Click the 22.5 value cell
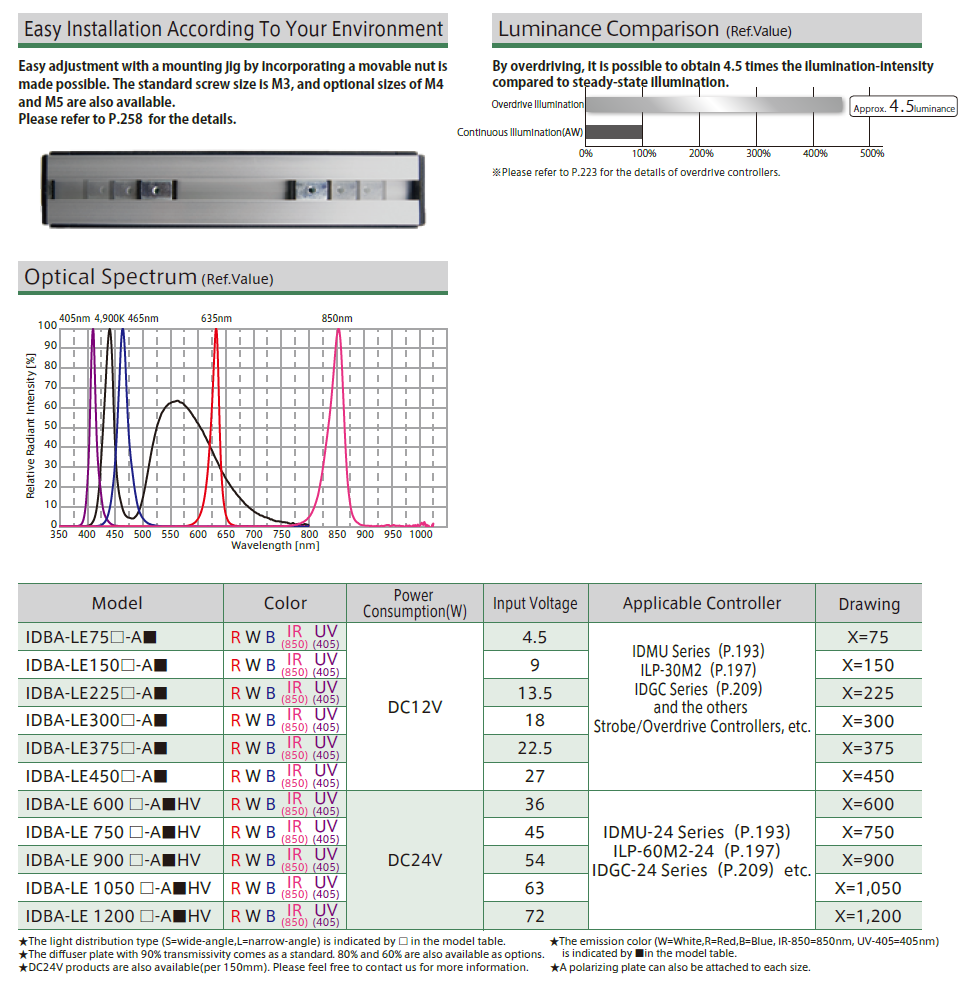 [x=535, y=748]
